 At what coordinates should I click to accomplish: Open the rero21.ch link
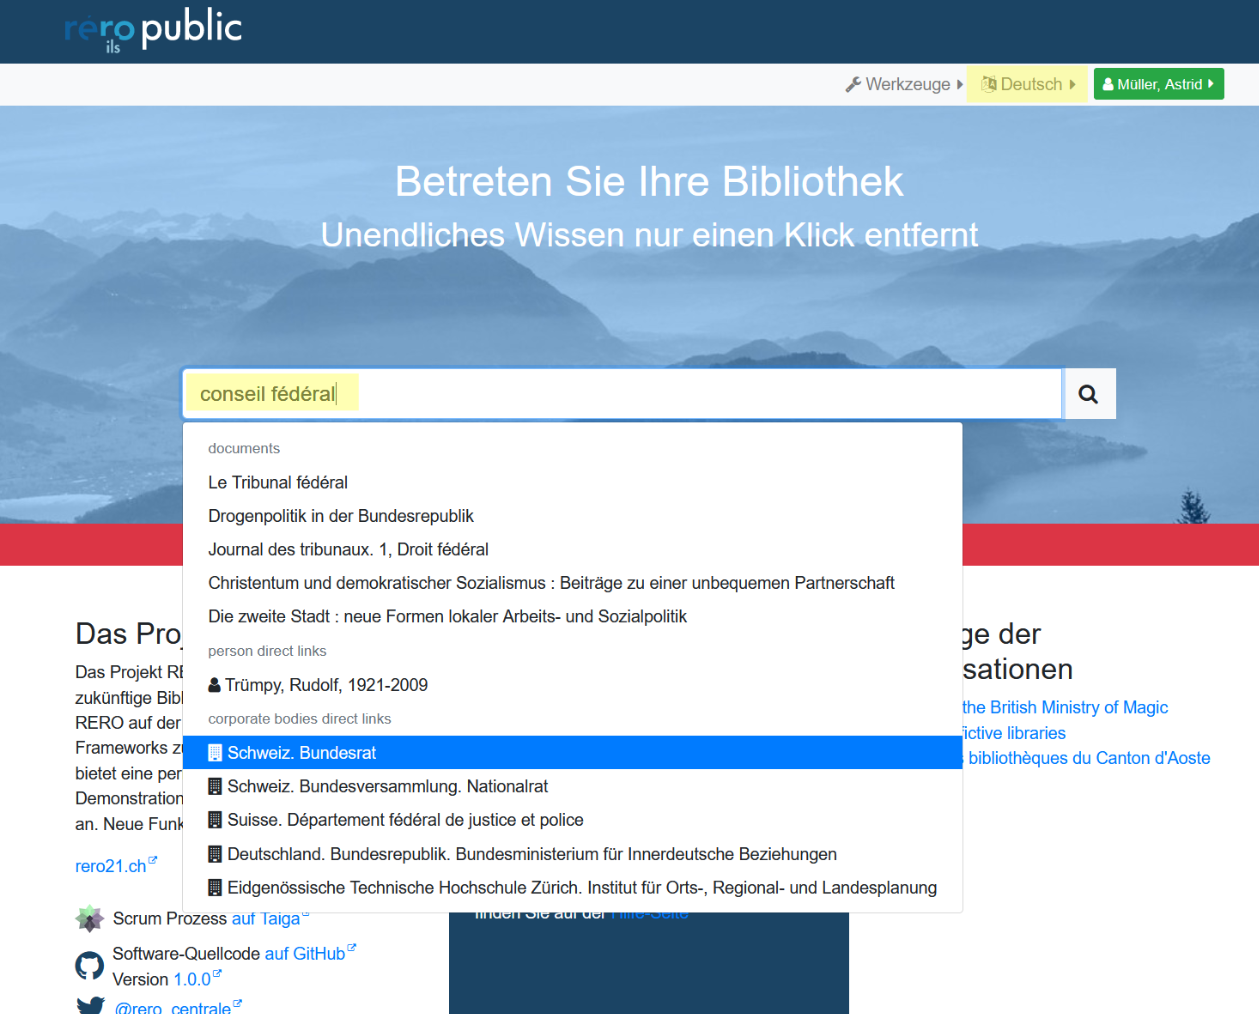(x=111, y=866)
